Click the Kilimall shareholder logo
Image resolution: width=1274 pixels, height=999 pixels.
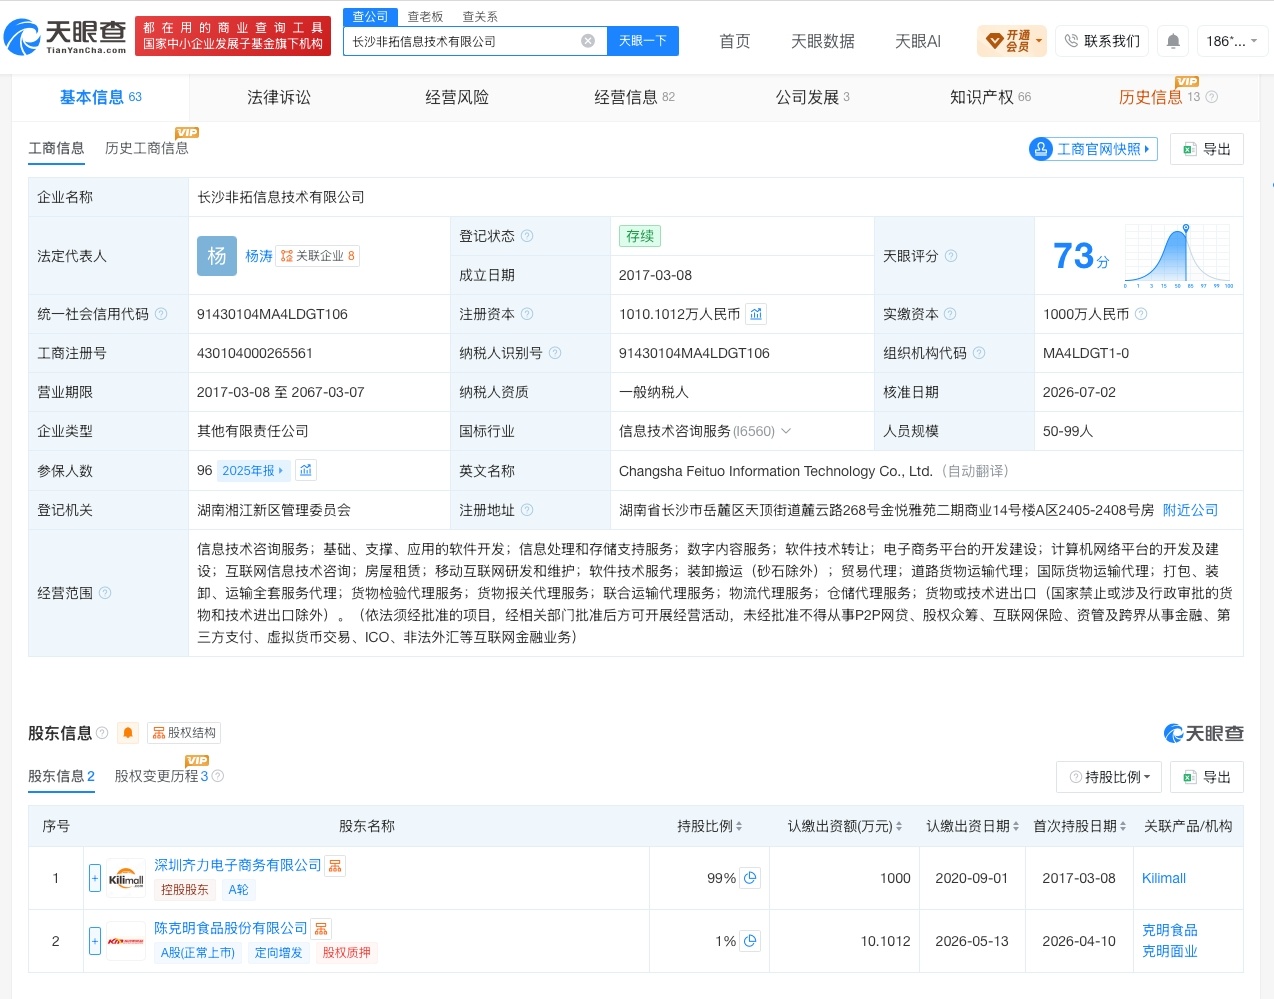coord(126,879)
